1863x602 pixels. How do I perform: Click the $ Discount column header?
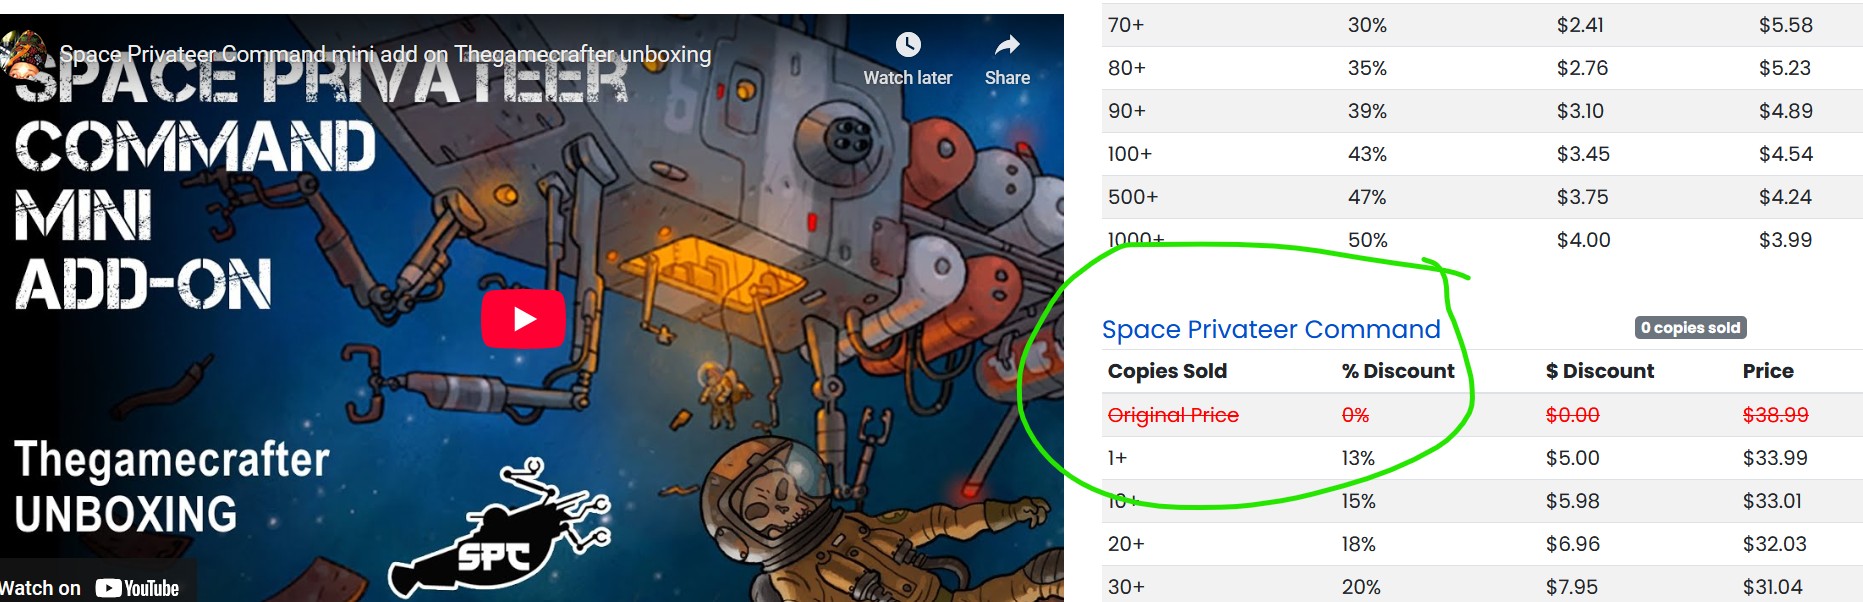click(1599, 371)
